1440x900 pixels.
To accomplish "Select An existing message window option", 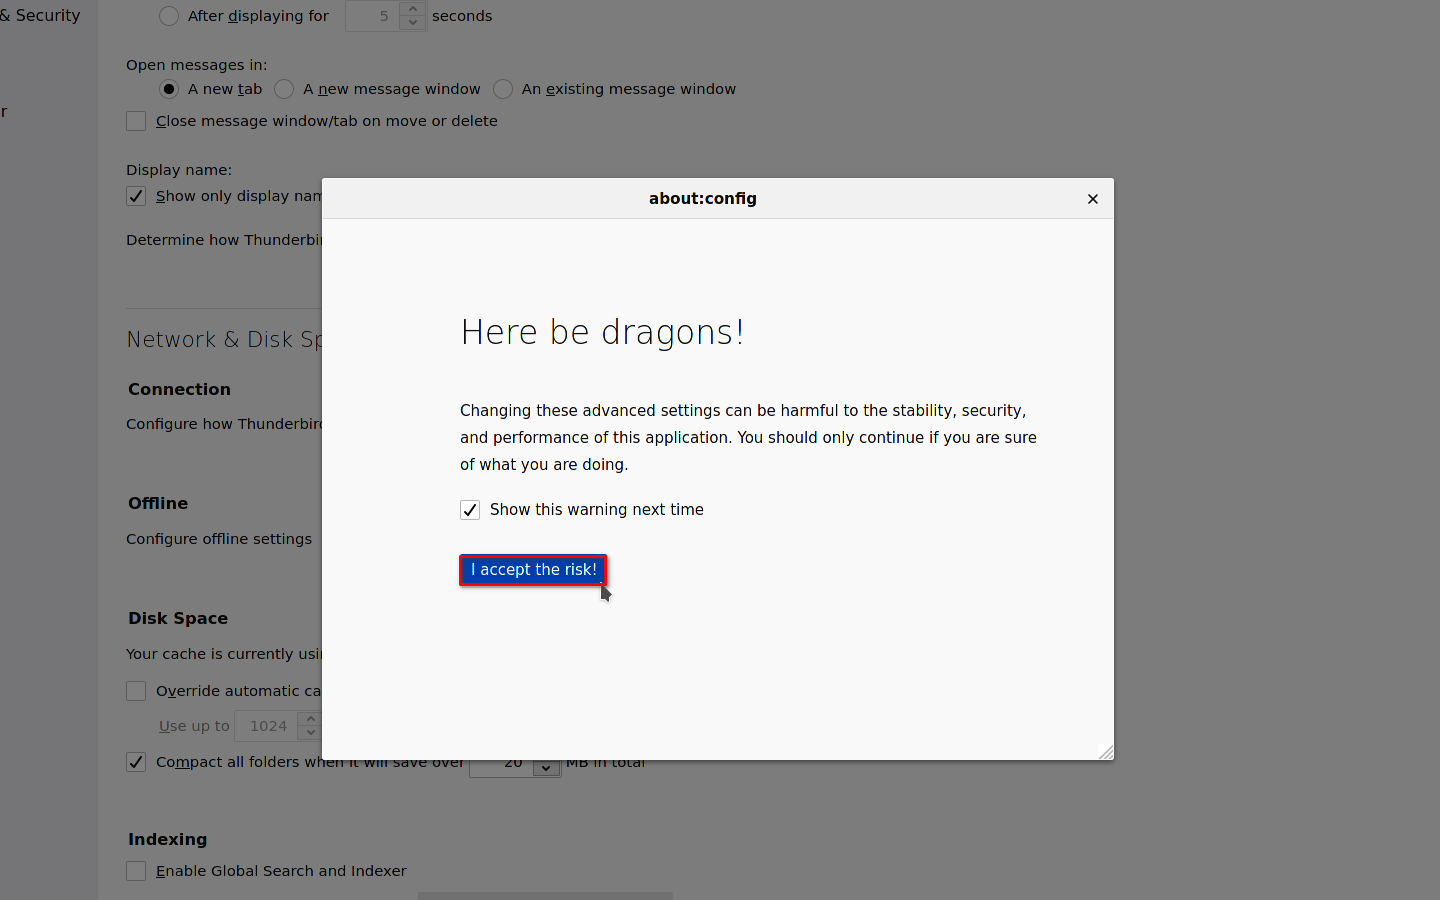I will tap(503, 89).
